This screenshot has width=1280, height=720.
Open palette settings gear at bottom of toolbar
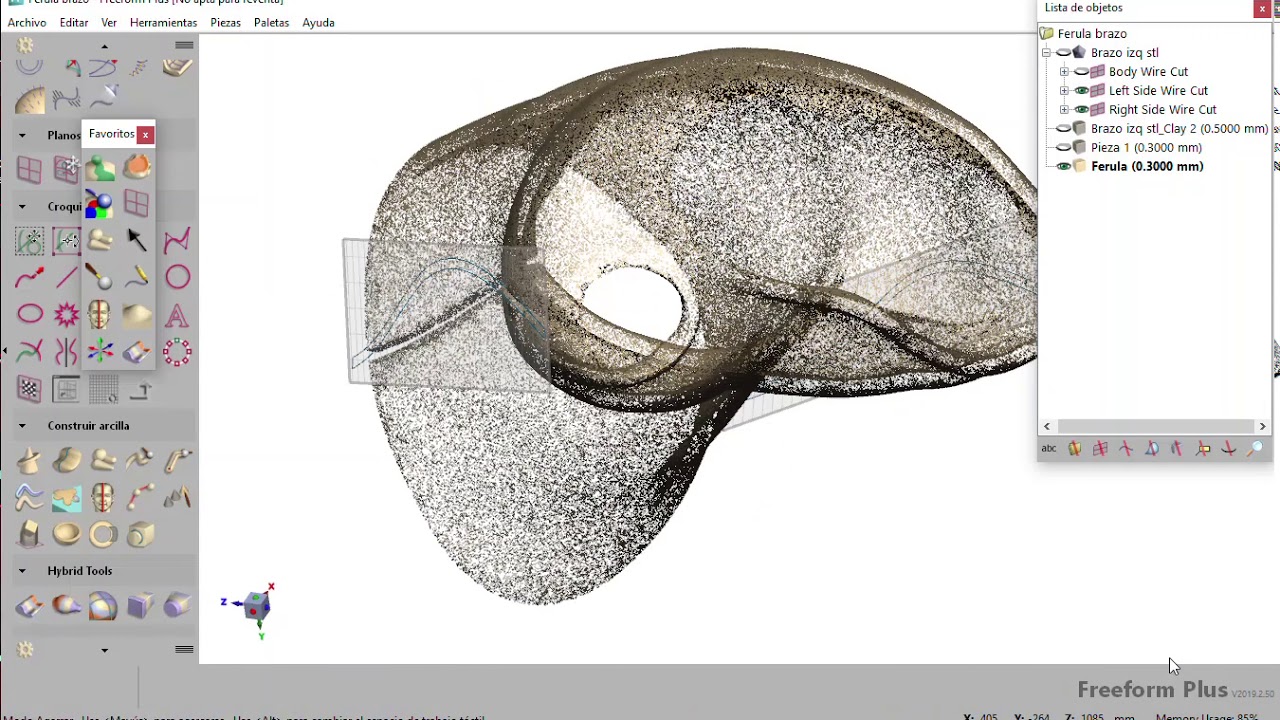pyautogui.click(x=26, y=650)
